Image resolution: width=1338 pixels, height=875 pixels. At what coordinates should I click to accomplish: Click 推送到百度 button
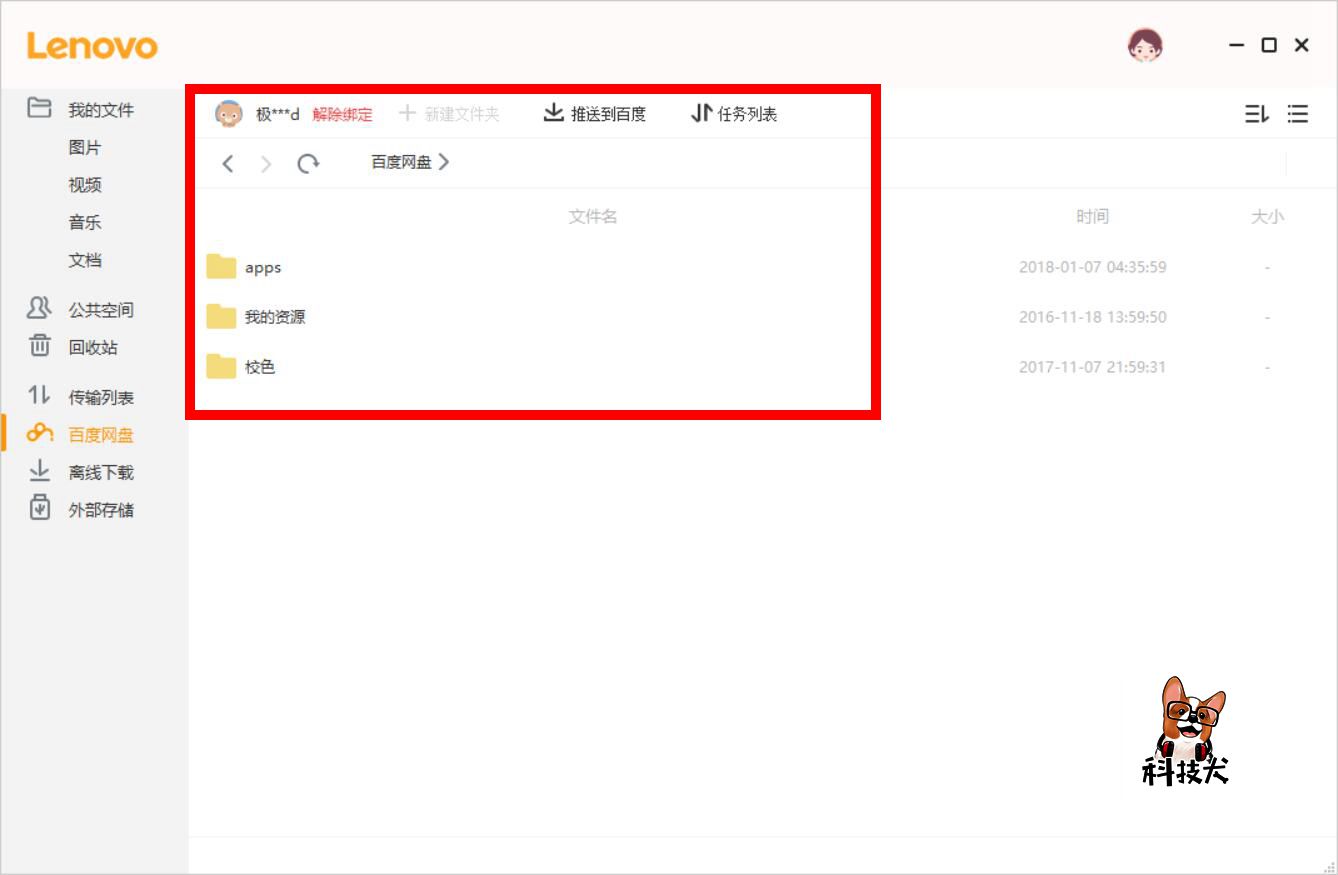(x=595, y=114)
